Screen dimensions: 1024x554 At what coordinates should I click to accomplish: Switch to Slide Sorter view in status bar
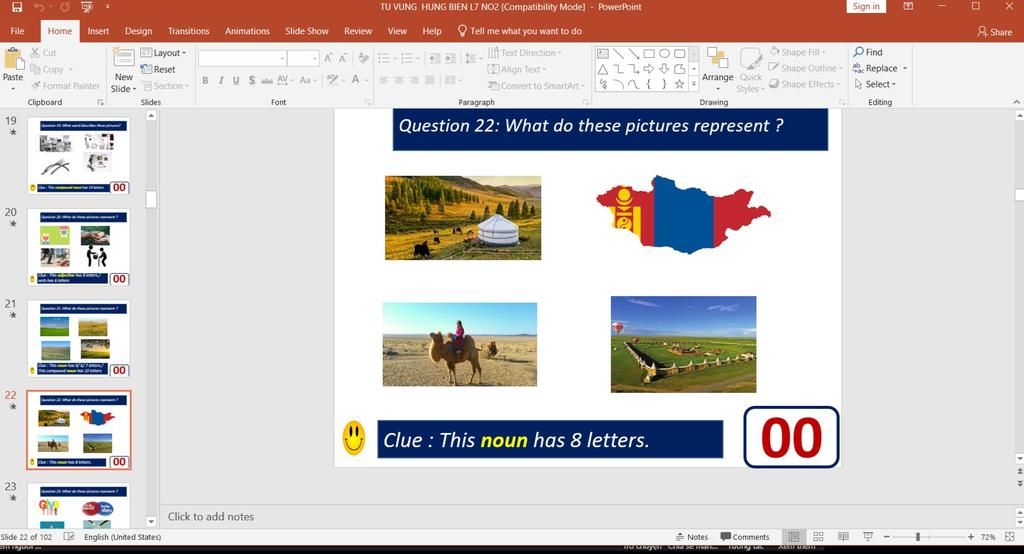(818, 536)
